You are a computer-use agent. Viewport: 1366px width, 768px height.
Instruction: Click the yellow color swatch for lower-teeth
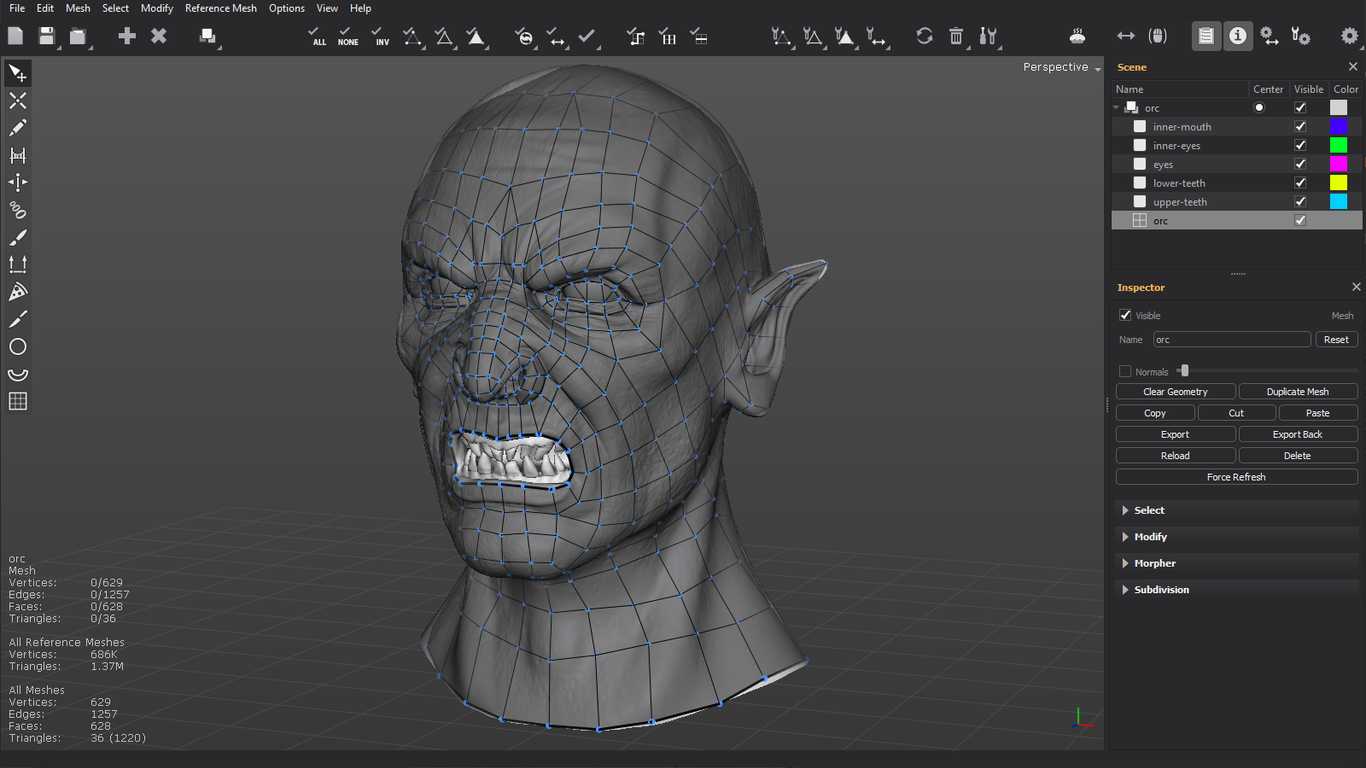(1338, 183)
